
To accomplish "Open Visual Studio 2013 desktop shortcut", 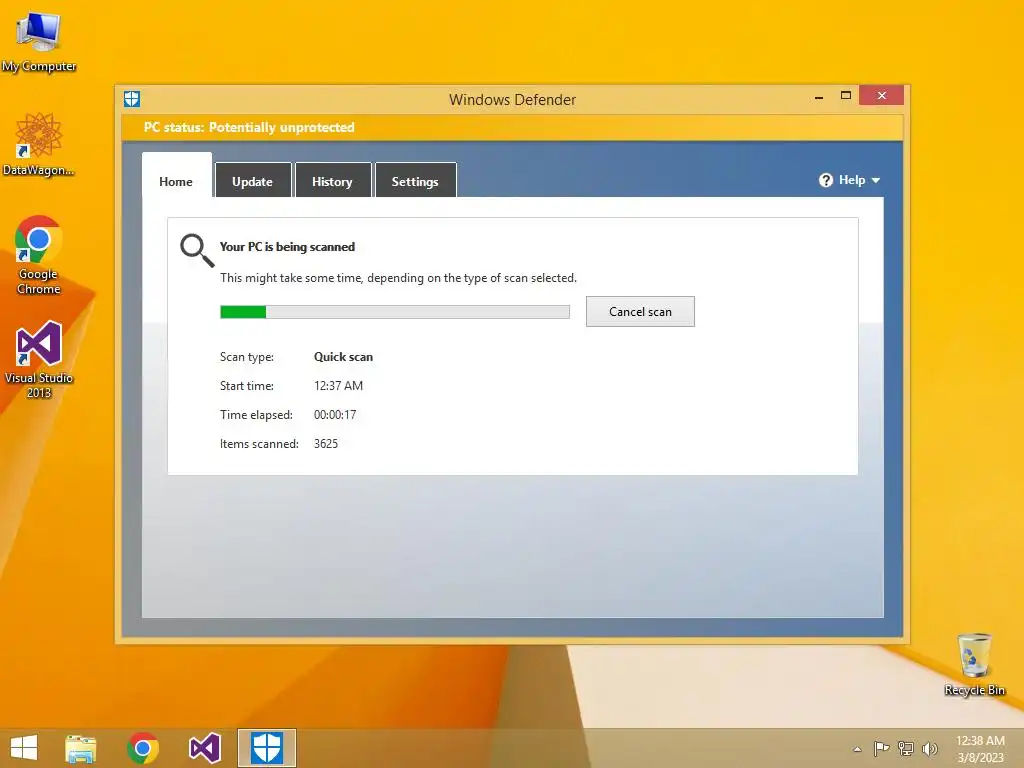I will [39, 359].
